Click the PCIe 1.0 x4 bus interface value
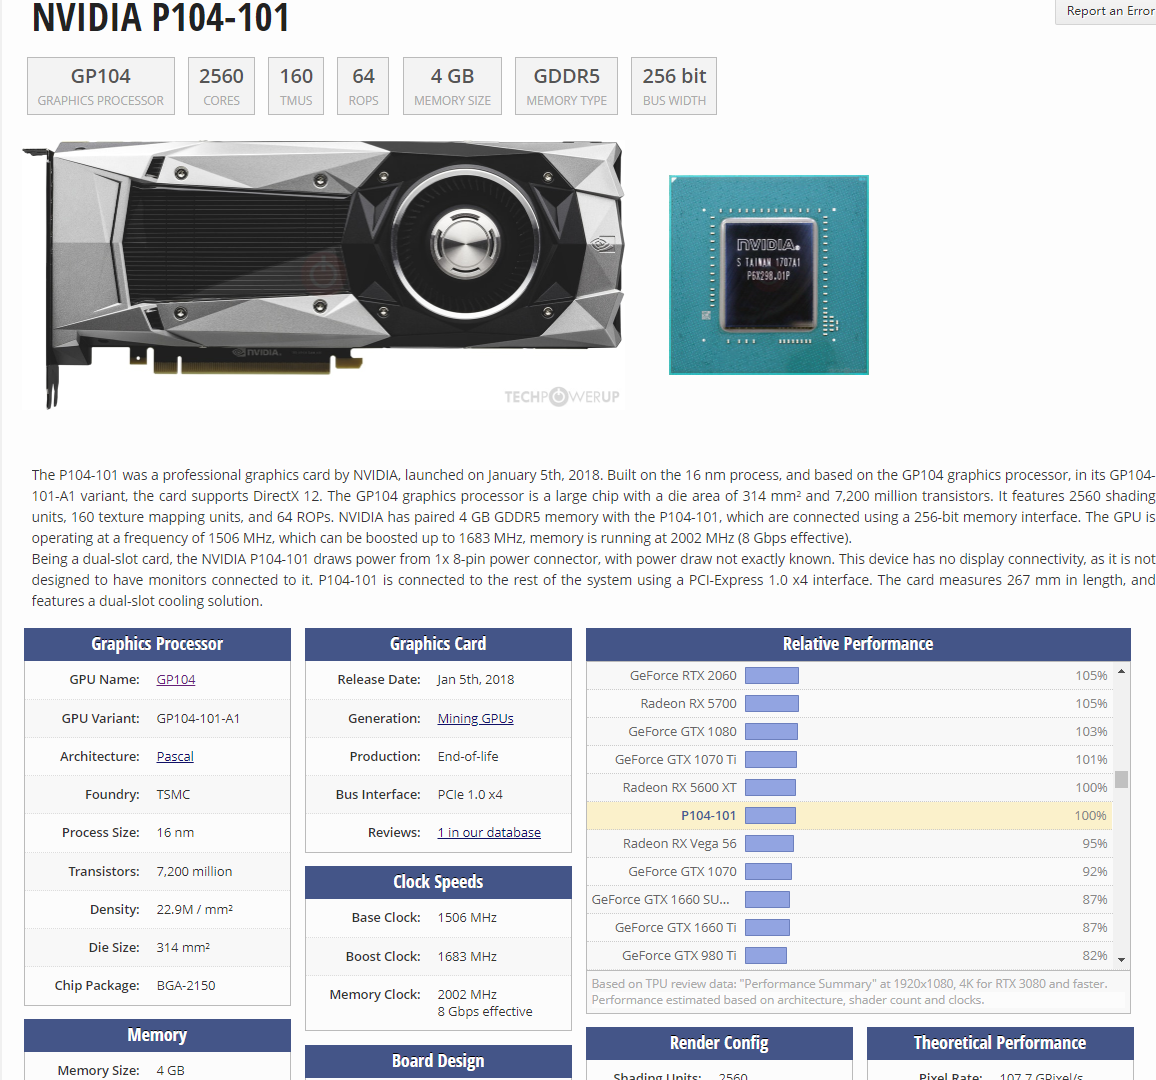1156x1080 pixels. [470, 795]
